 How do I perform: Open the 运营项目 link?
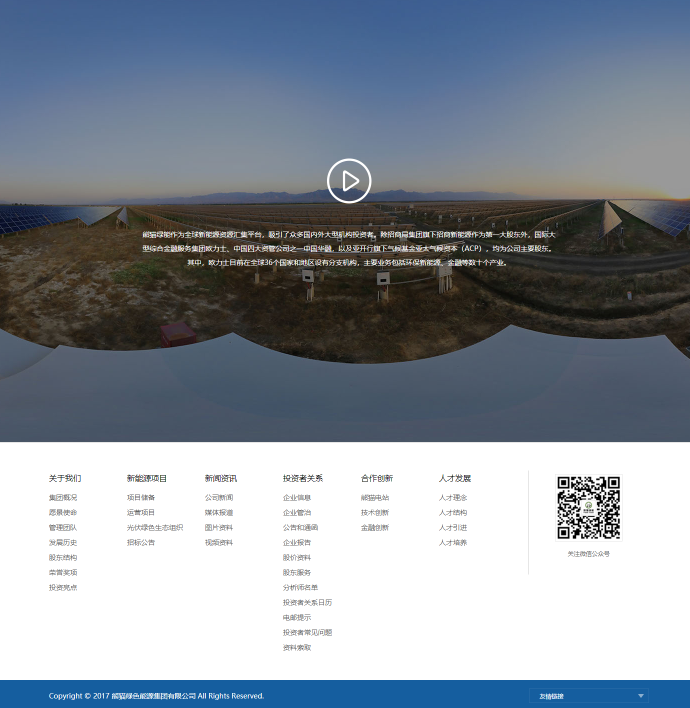(x=141, y=512)
